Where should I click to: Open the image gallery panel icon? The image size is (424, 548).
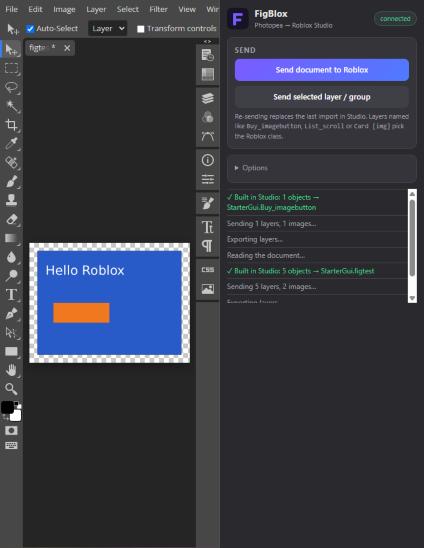tap(208, 289)
